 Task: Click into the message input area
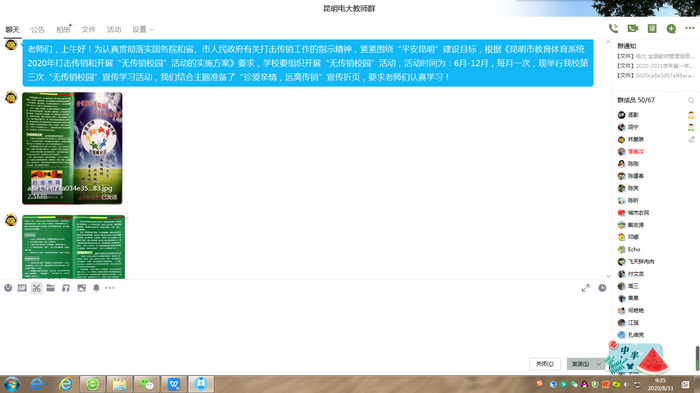click(x=304, y=324)
